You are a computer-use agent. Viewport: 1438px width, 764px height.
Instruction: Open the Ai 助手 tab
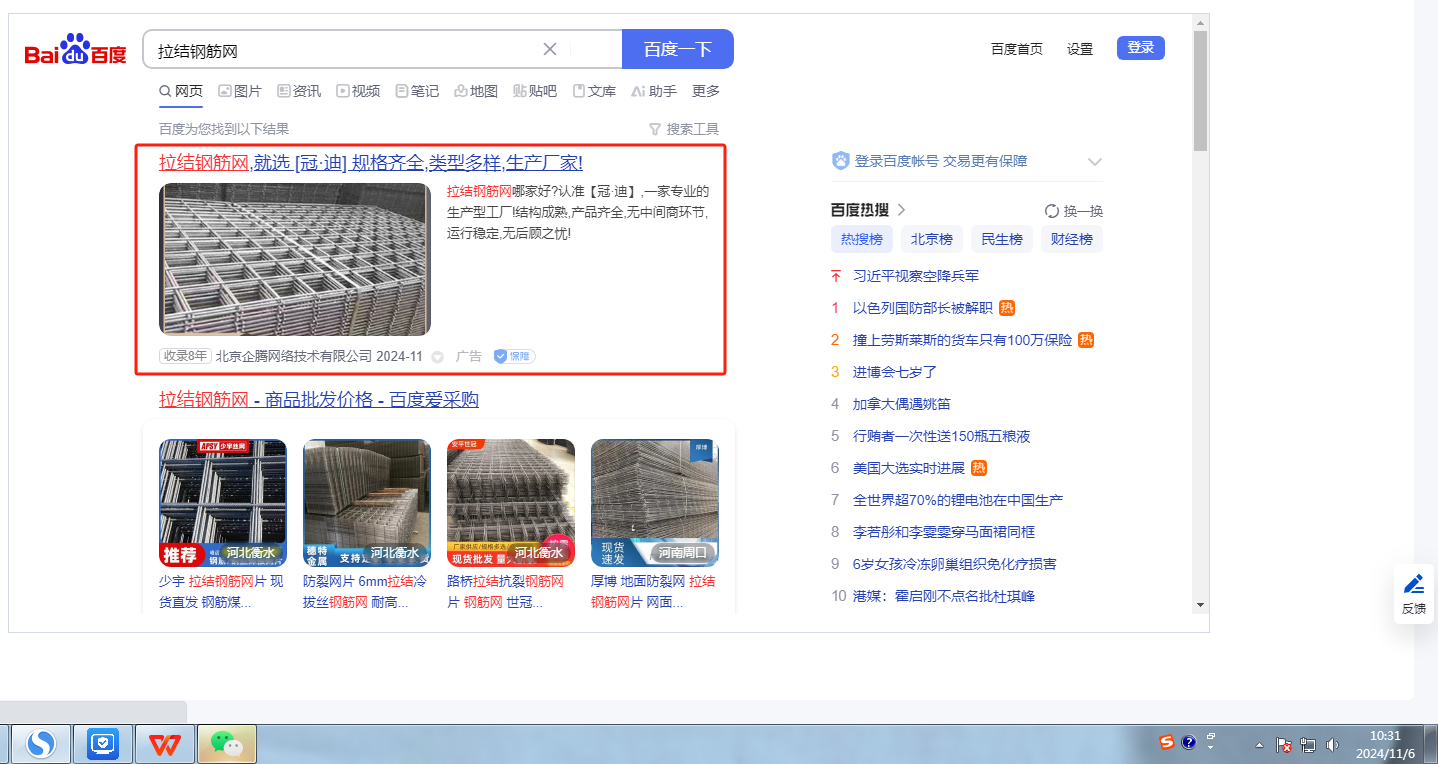pyautogui.click(x=654, y=91)
